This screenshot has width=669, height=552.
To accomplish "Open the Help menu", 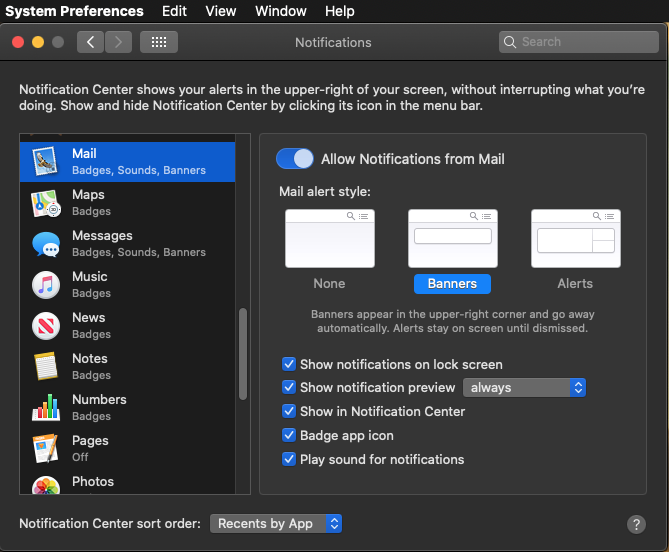I will (x=340, y=11).
